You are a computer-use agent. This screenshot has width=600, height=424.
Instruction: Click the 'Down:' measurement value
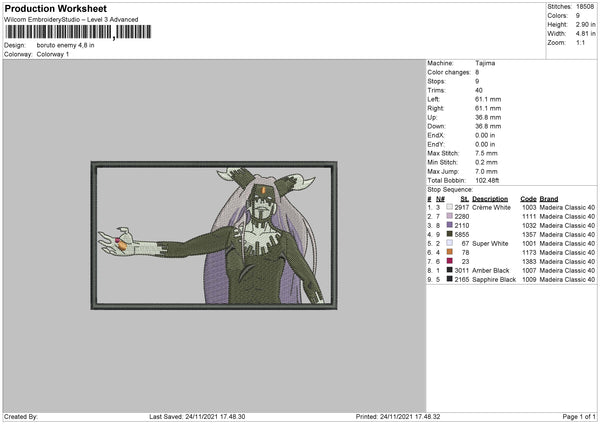pyautogui.click(x=488, y=126)
